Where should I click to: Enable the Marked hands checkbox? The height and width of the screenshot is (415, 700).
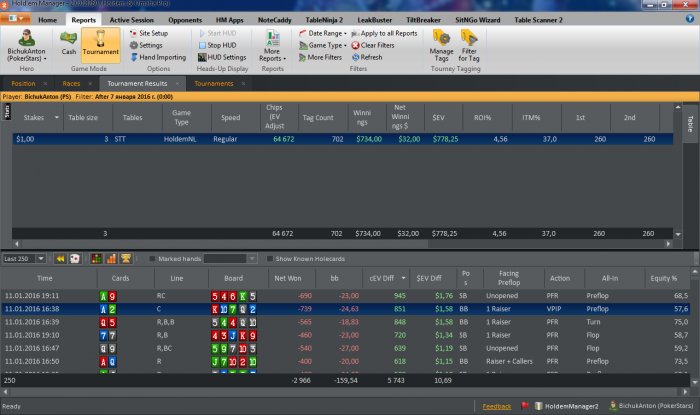pyautogui.click(x=152, y=258)
